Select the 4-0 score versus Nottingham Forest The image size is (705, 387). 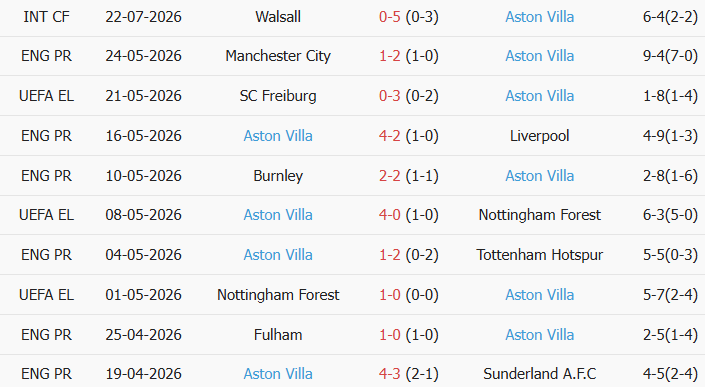[x=389, y=215]
